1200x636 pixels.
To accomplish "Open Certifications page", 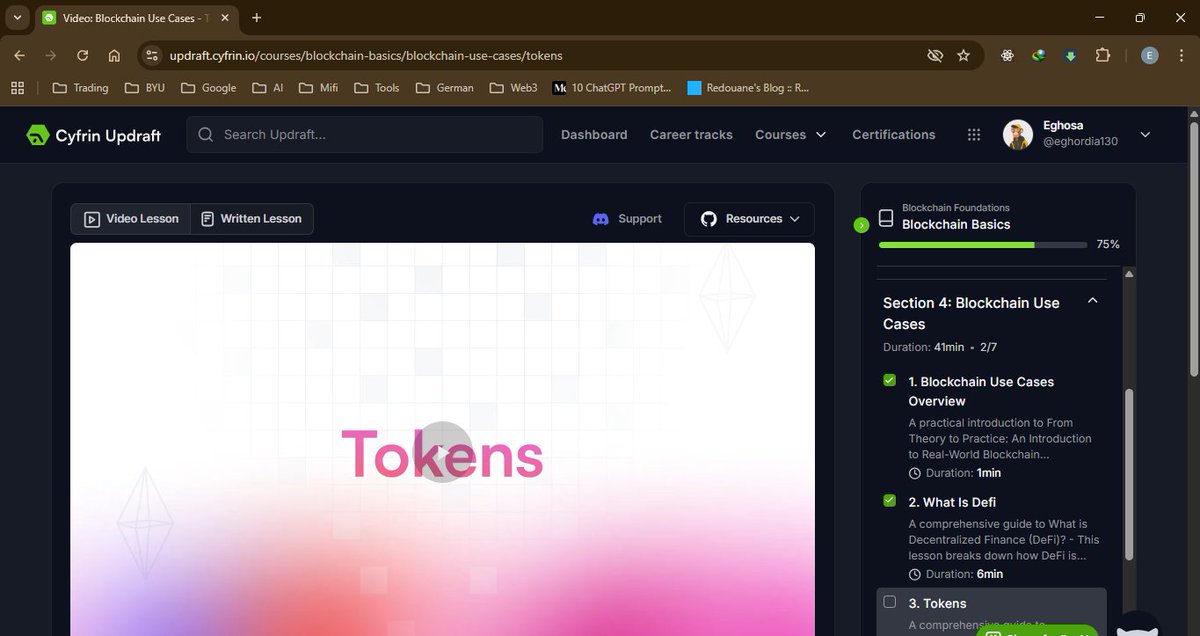I will (894, 135).
